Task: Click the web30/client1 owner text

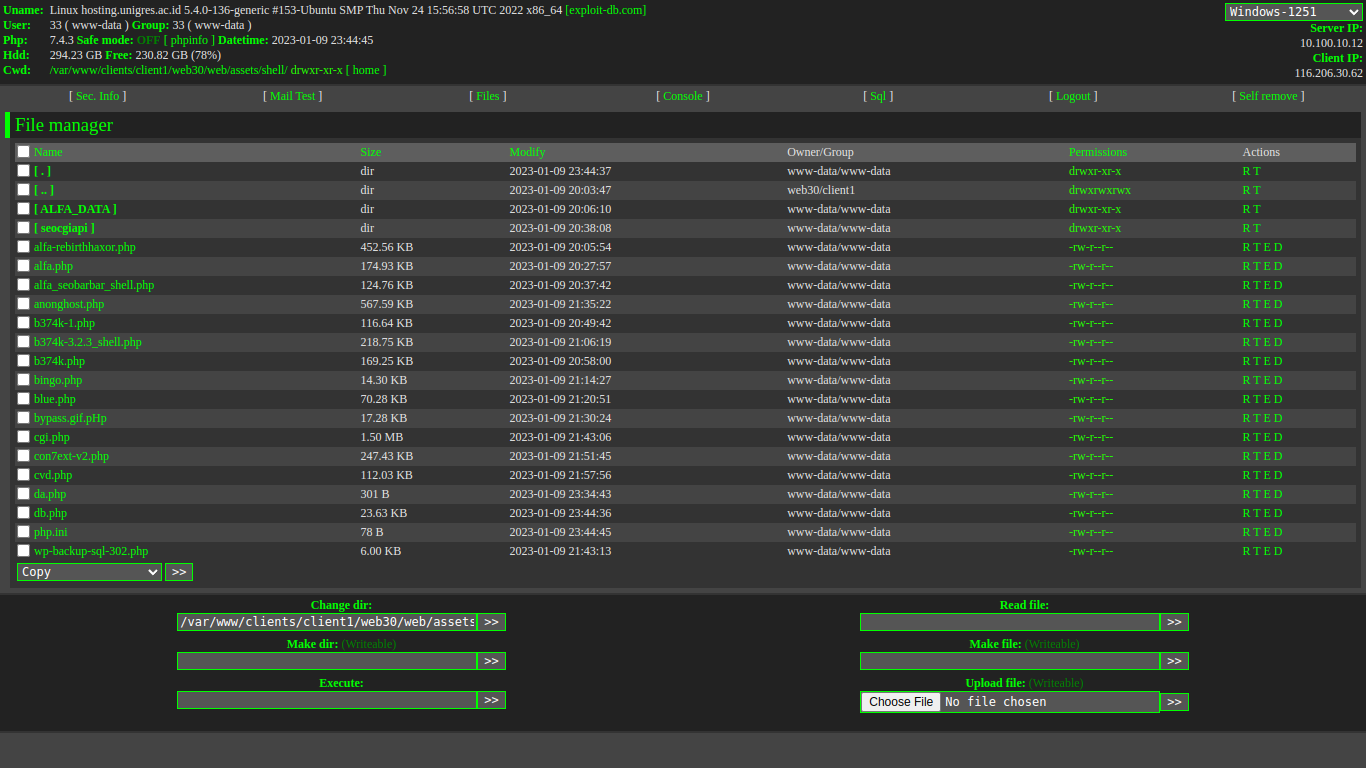Action: click(x=821, y=190)
